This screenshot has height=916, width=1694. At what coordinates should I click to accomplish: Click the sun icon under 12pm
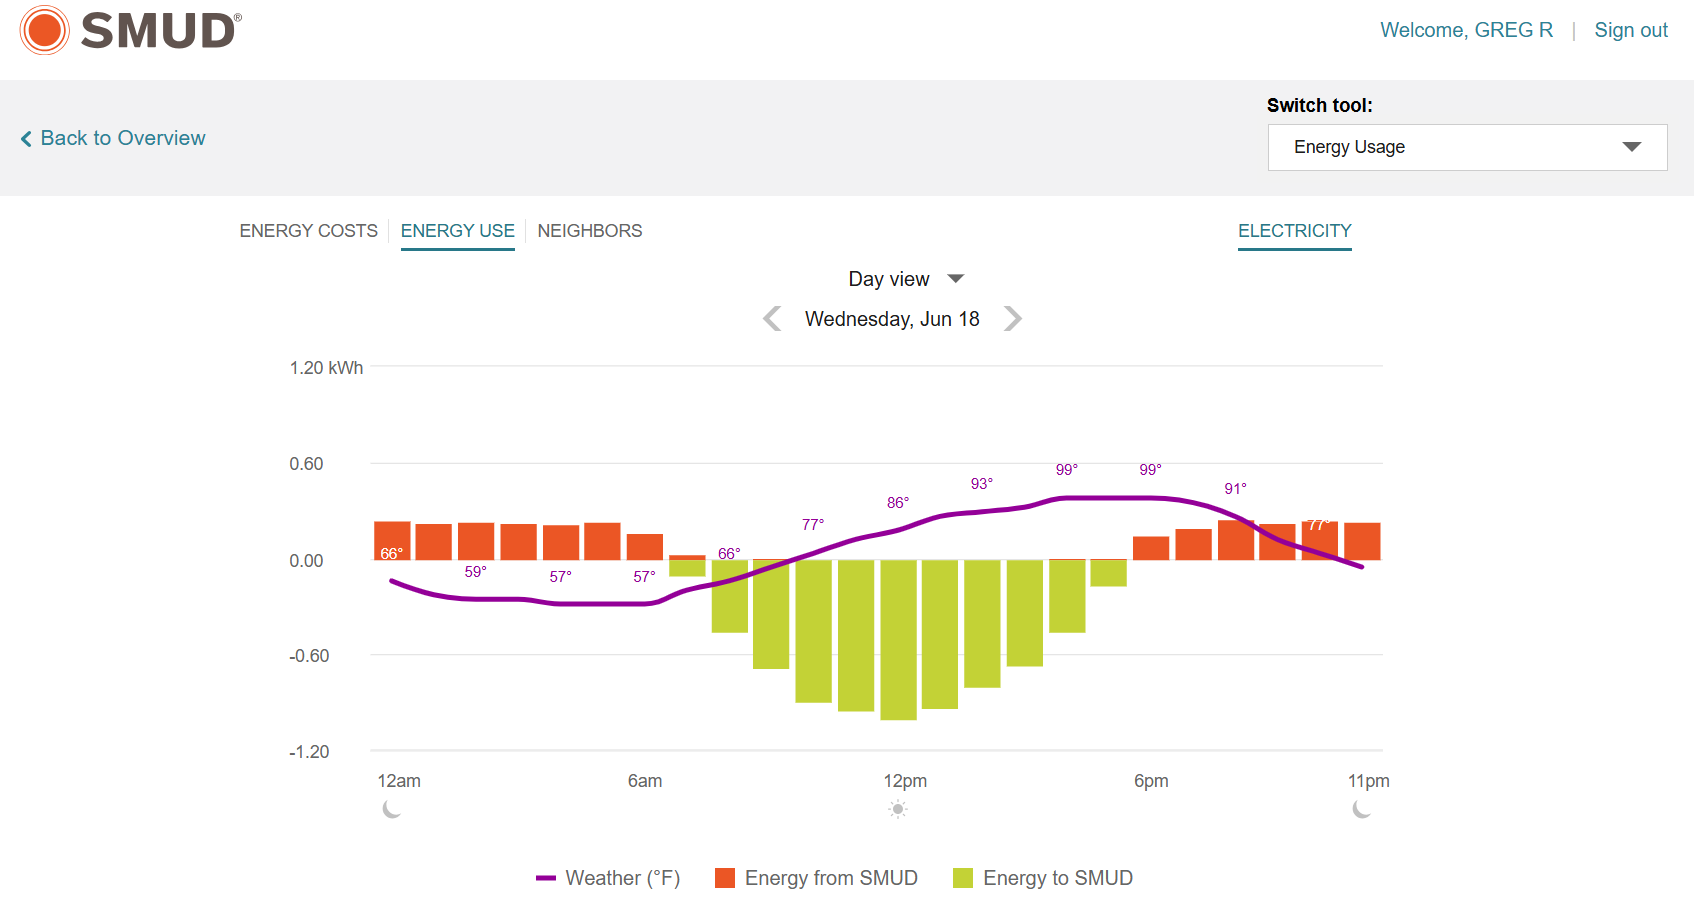(898, 809)
